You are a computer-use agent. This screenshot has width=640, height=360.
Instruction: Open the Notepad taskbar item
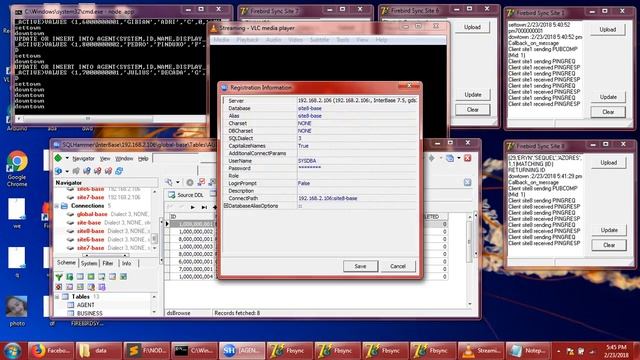click(528, 351)
